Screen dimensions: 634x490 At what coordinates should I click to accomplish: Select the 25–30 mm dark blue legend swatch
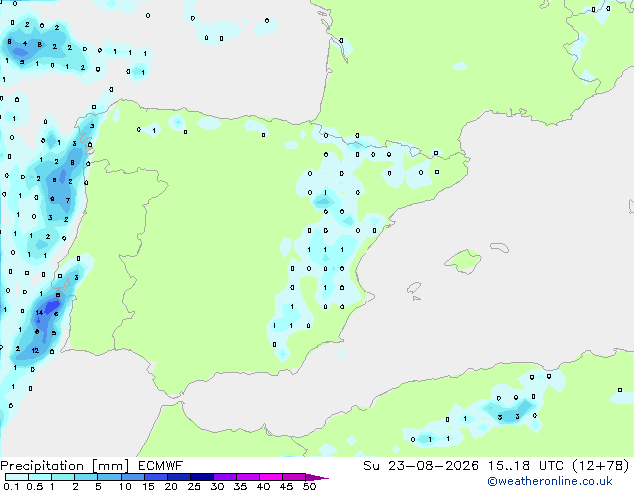[201, 477]
